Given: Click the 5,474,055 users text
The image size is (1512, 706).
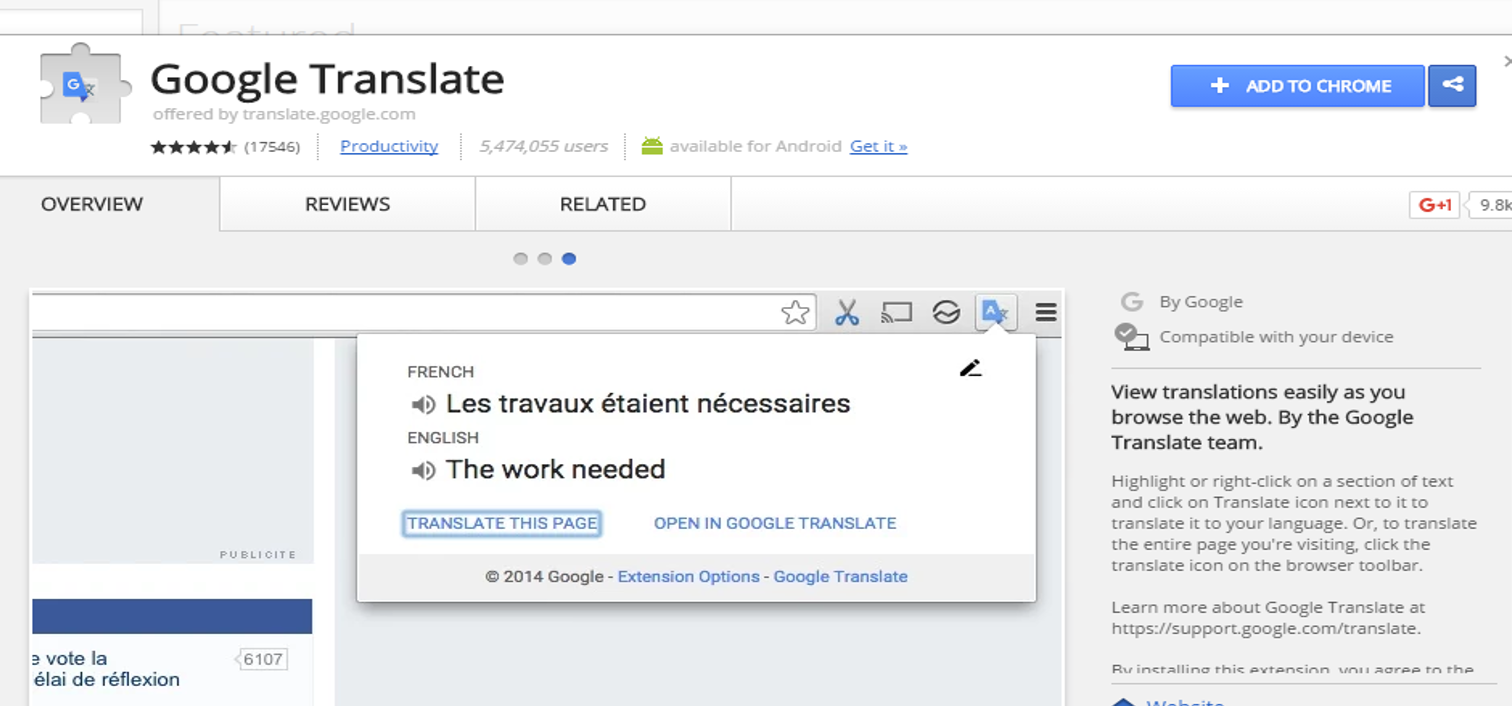Looking at the screenshot, I should point(543,146).
